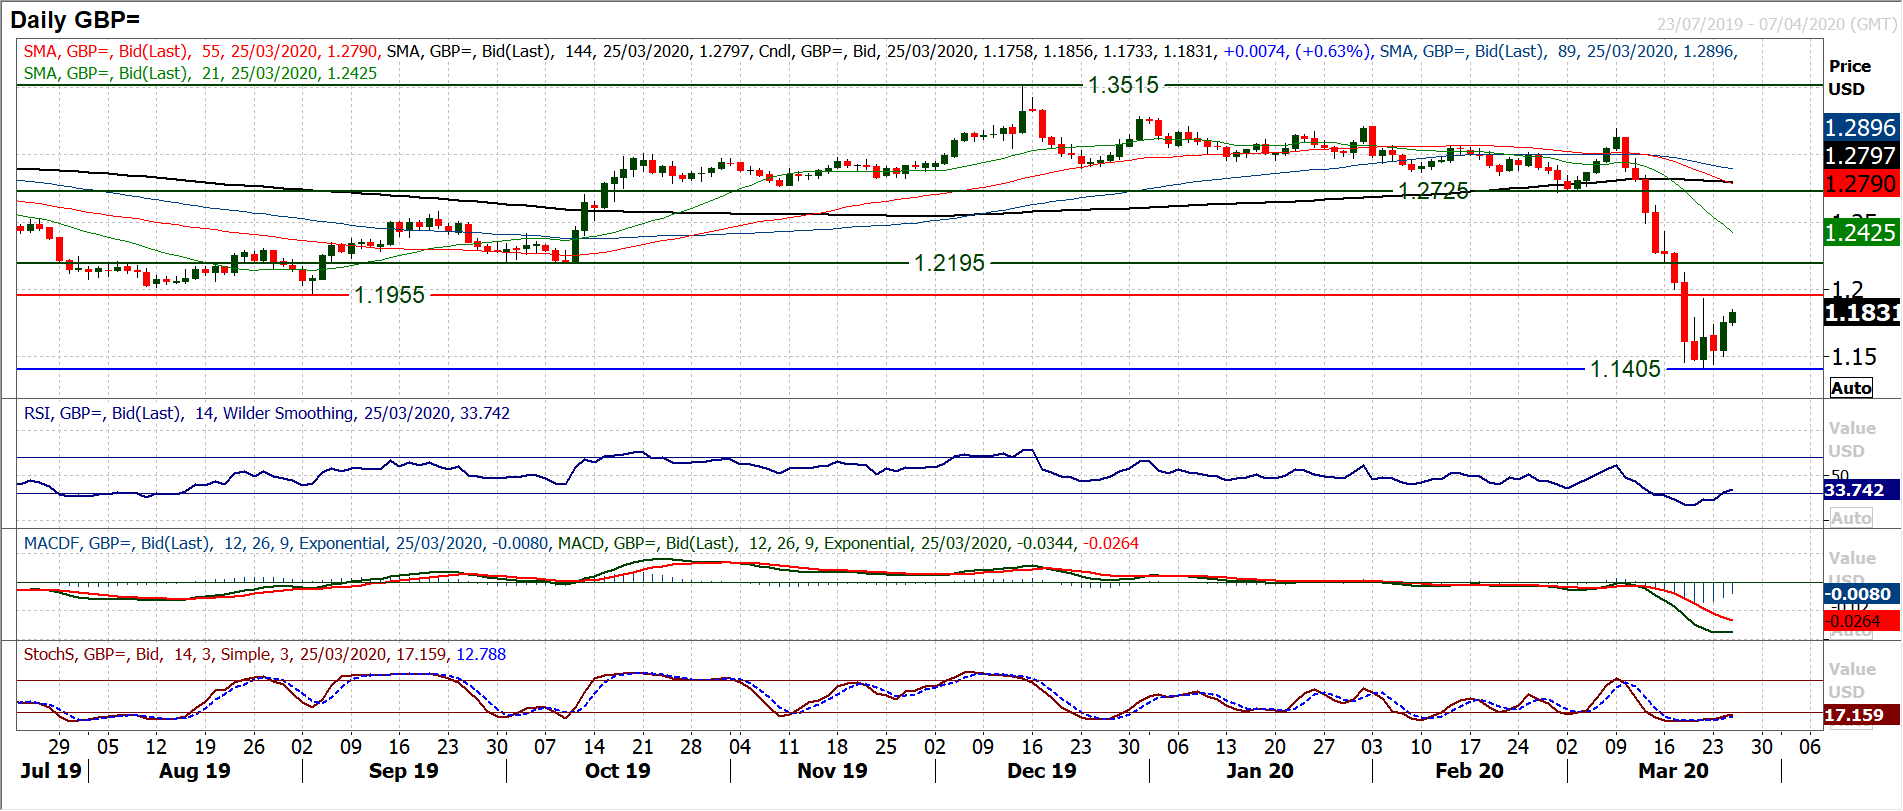Click the Dec 19 month label

(1041, 771)
